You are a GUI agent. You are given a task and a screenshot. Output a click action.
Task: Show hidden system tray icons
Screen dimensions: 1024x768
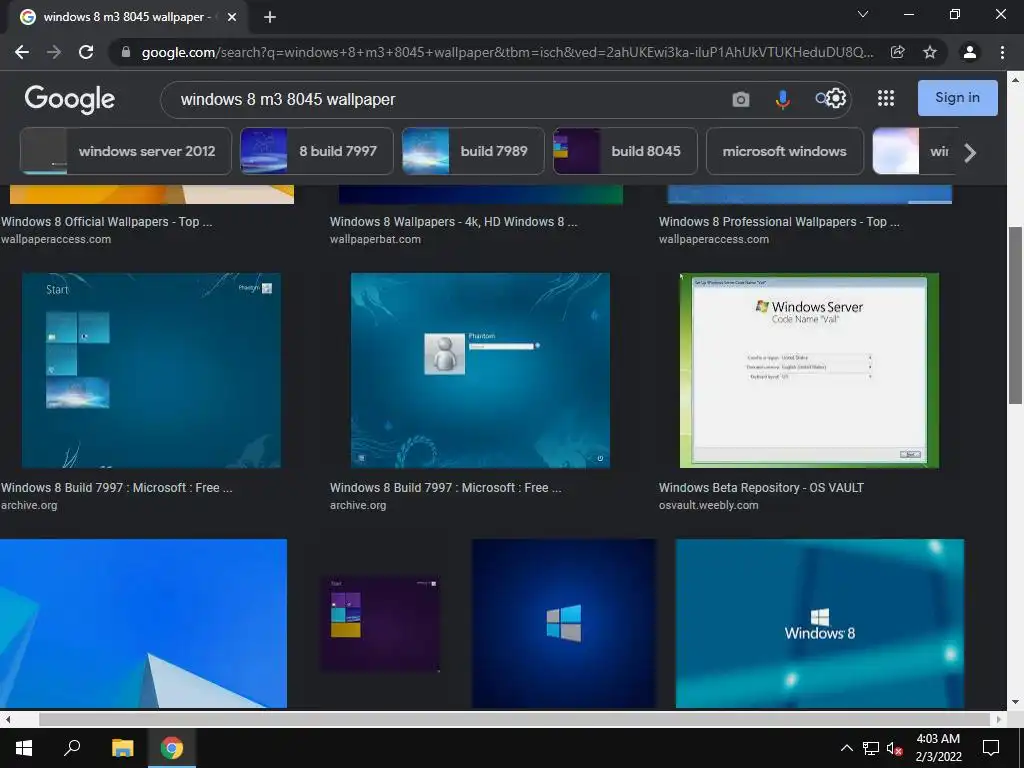tap(846, 748)
